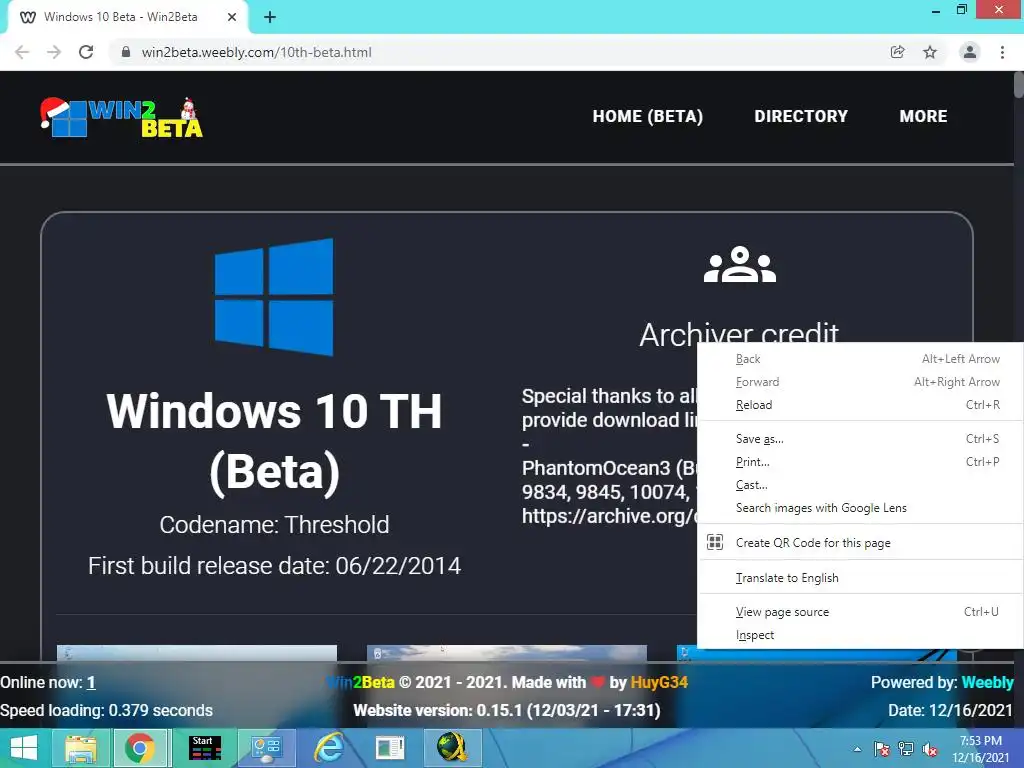Click the Archiver credit people icon
The image size is (1024, 768).
(740, 264)
